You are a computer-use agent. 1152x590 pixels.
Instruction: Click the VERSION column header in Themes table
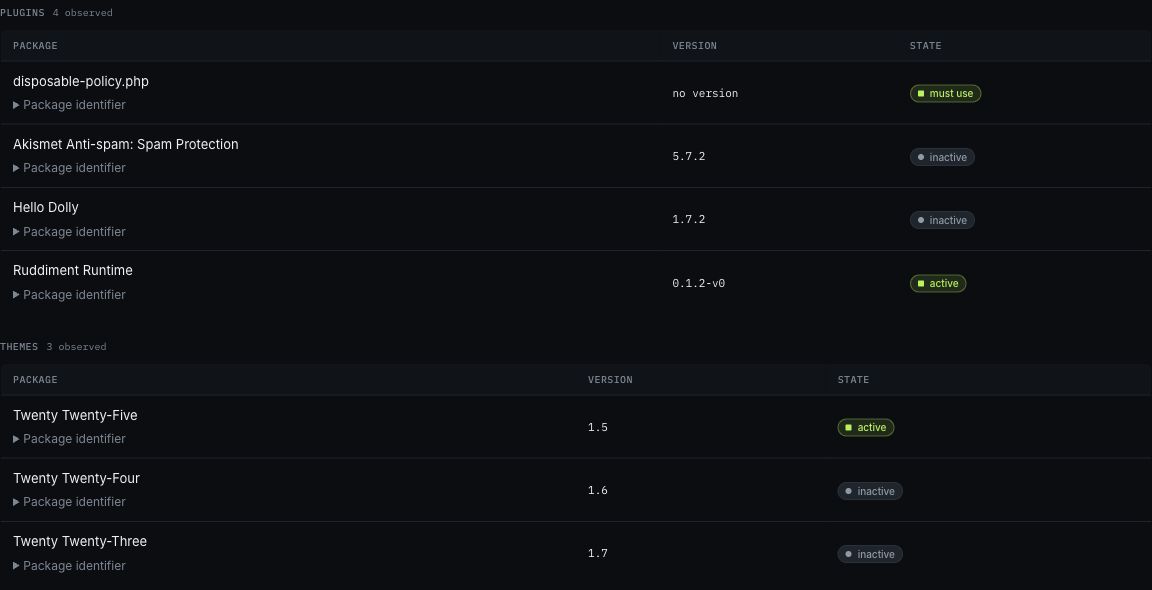coord(610,380)
